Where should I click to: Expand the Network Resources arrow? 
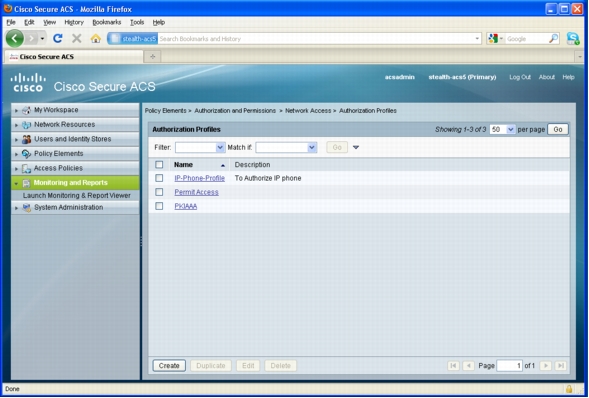(x=16, y=125)
